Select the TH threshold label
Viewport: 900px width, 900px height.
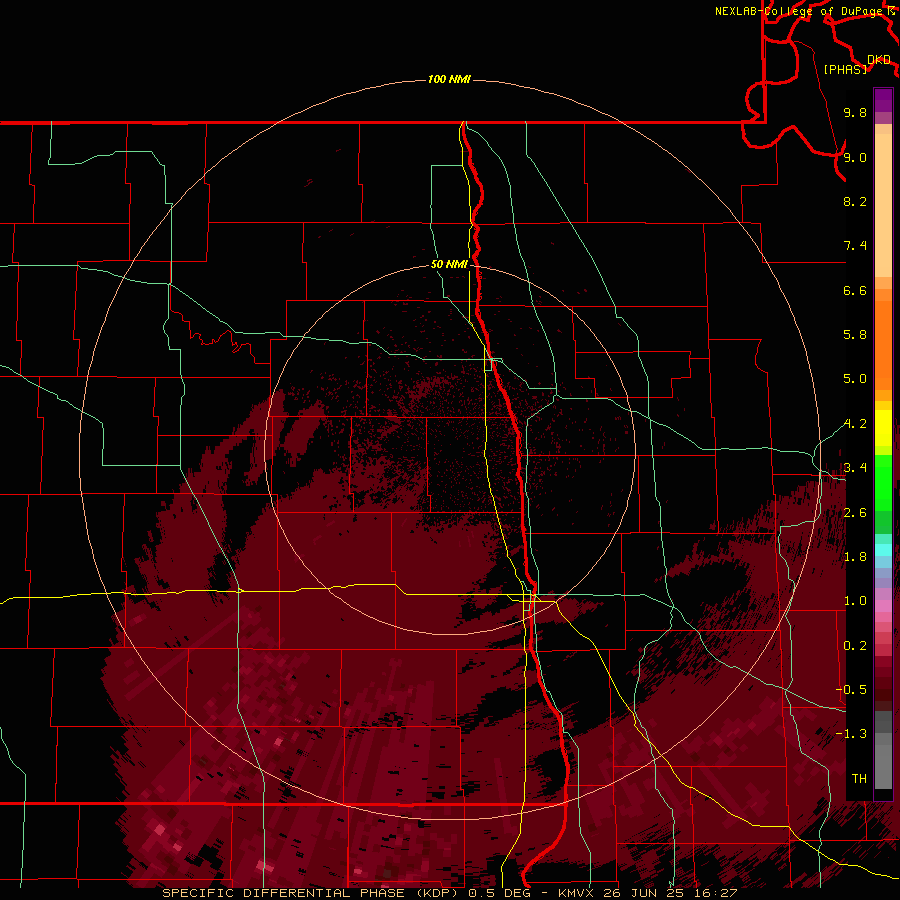click(859, 779)
